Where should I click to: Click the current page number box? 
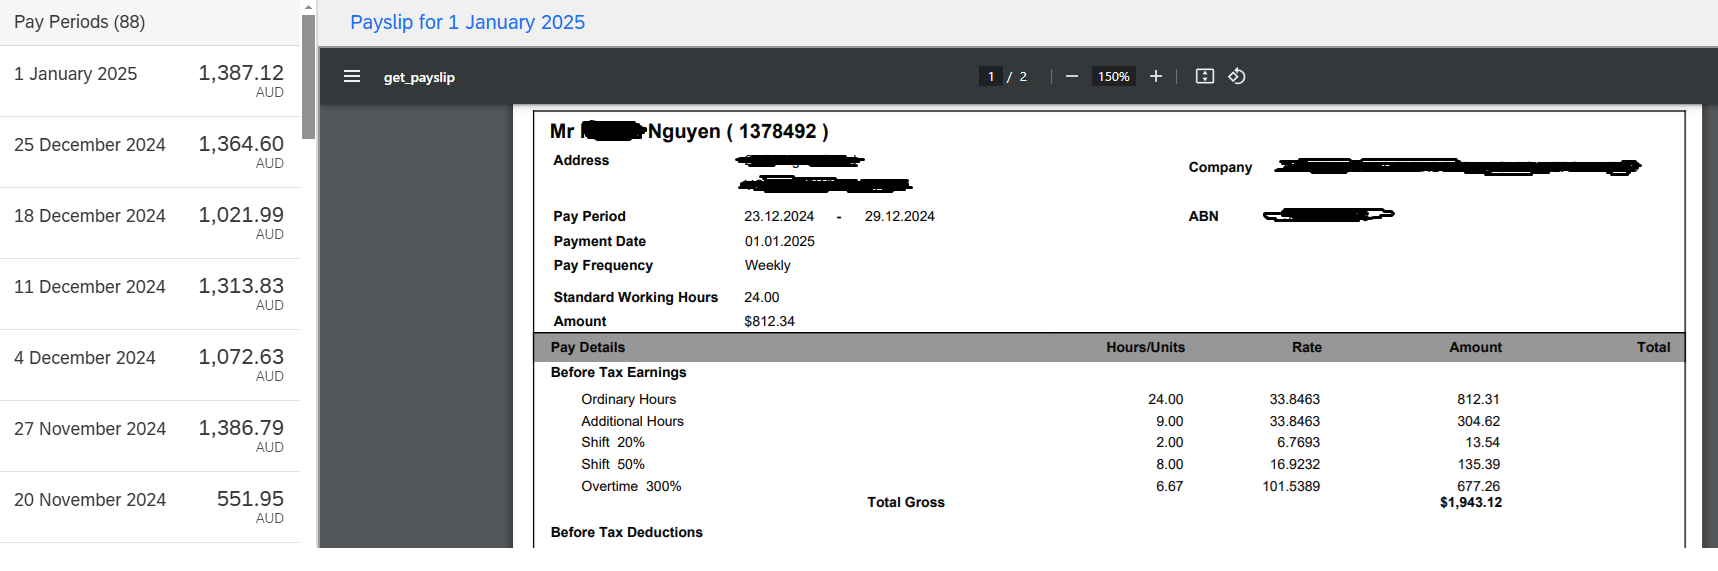coord(990,76)
